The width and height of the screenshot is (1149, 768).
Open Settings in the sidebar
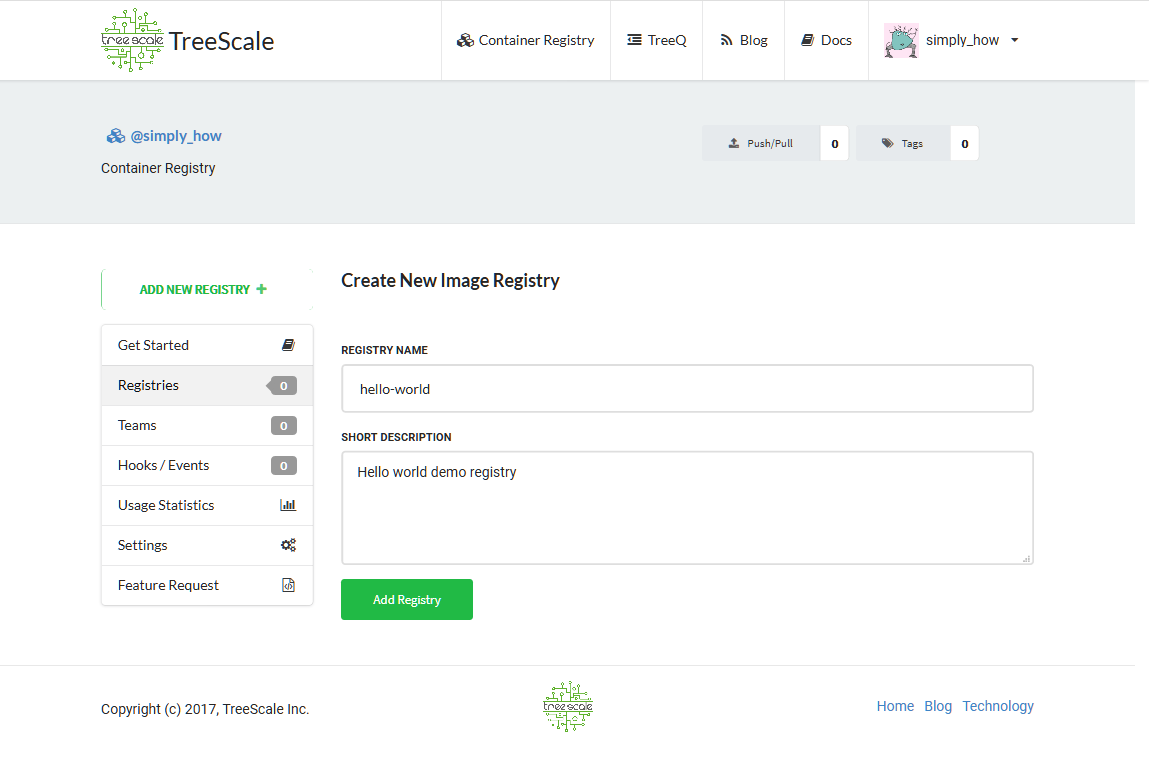207,545
